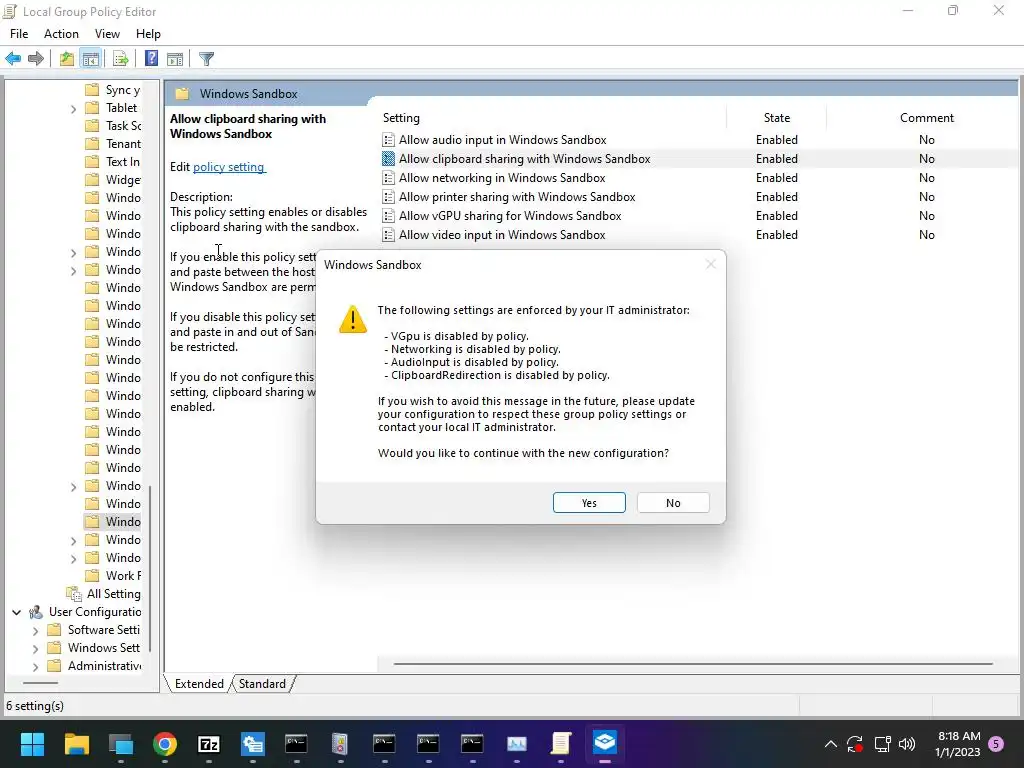The height and width of the screenshot is (768, 1024).
Task: Go up one level with folder arrow icon
Action: (x=66, y=59)
